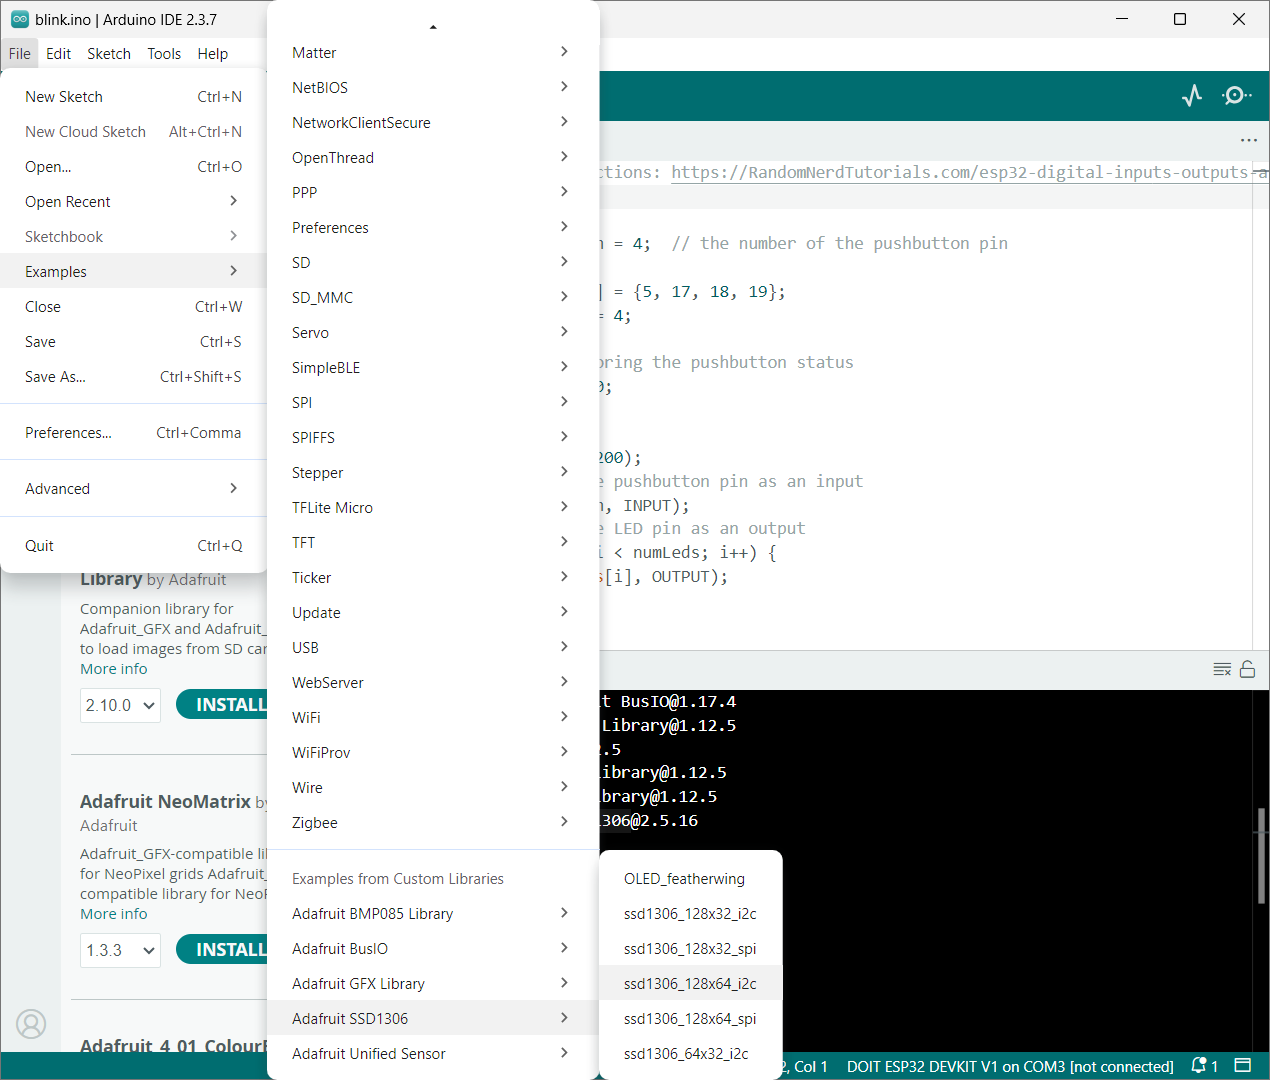Open More info link above 2.10.0
The image size is (1270, 1080).
[114, 669]
